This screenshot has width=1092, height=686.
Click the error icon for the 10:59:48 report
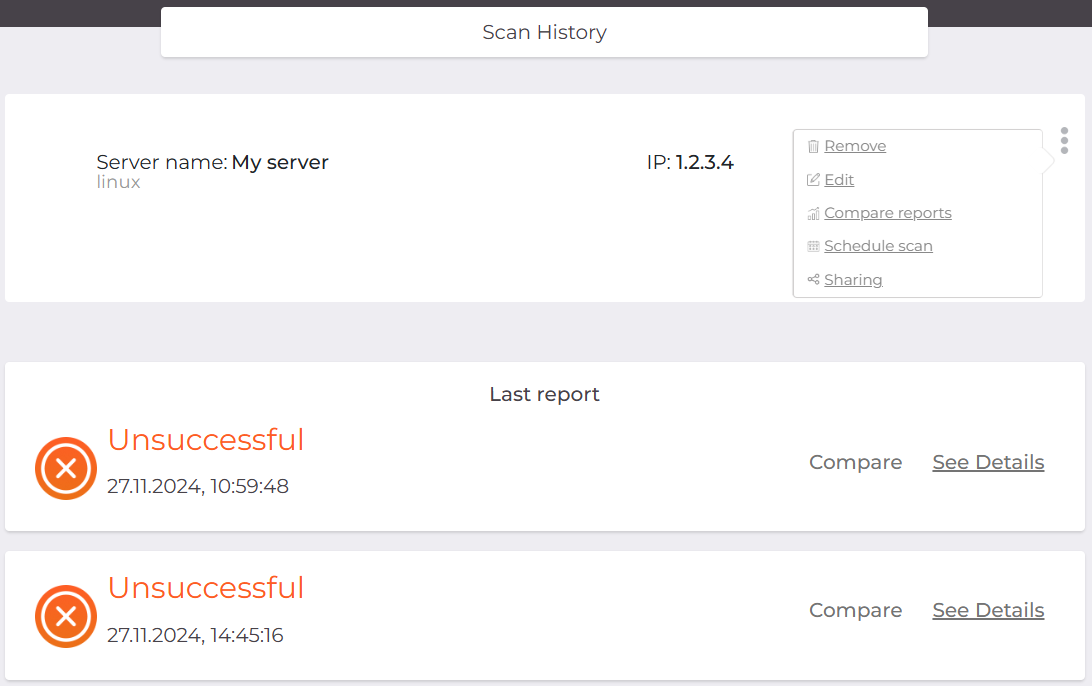click(x=66, y=468)
